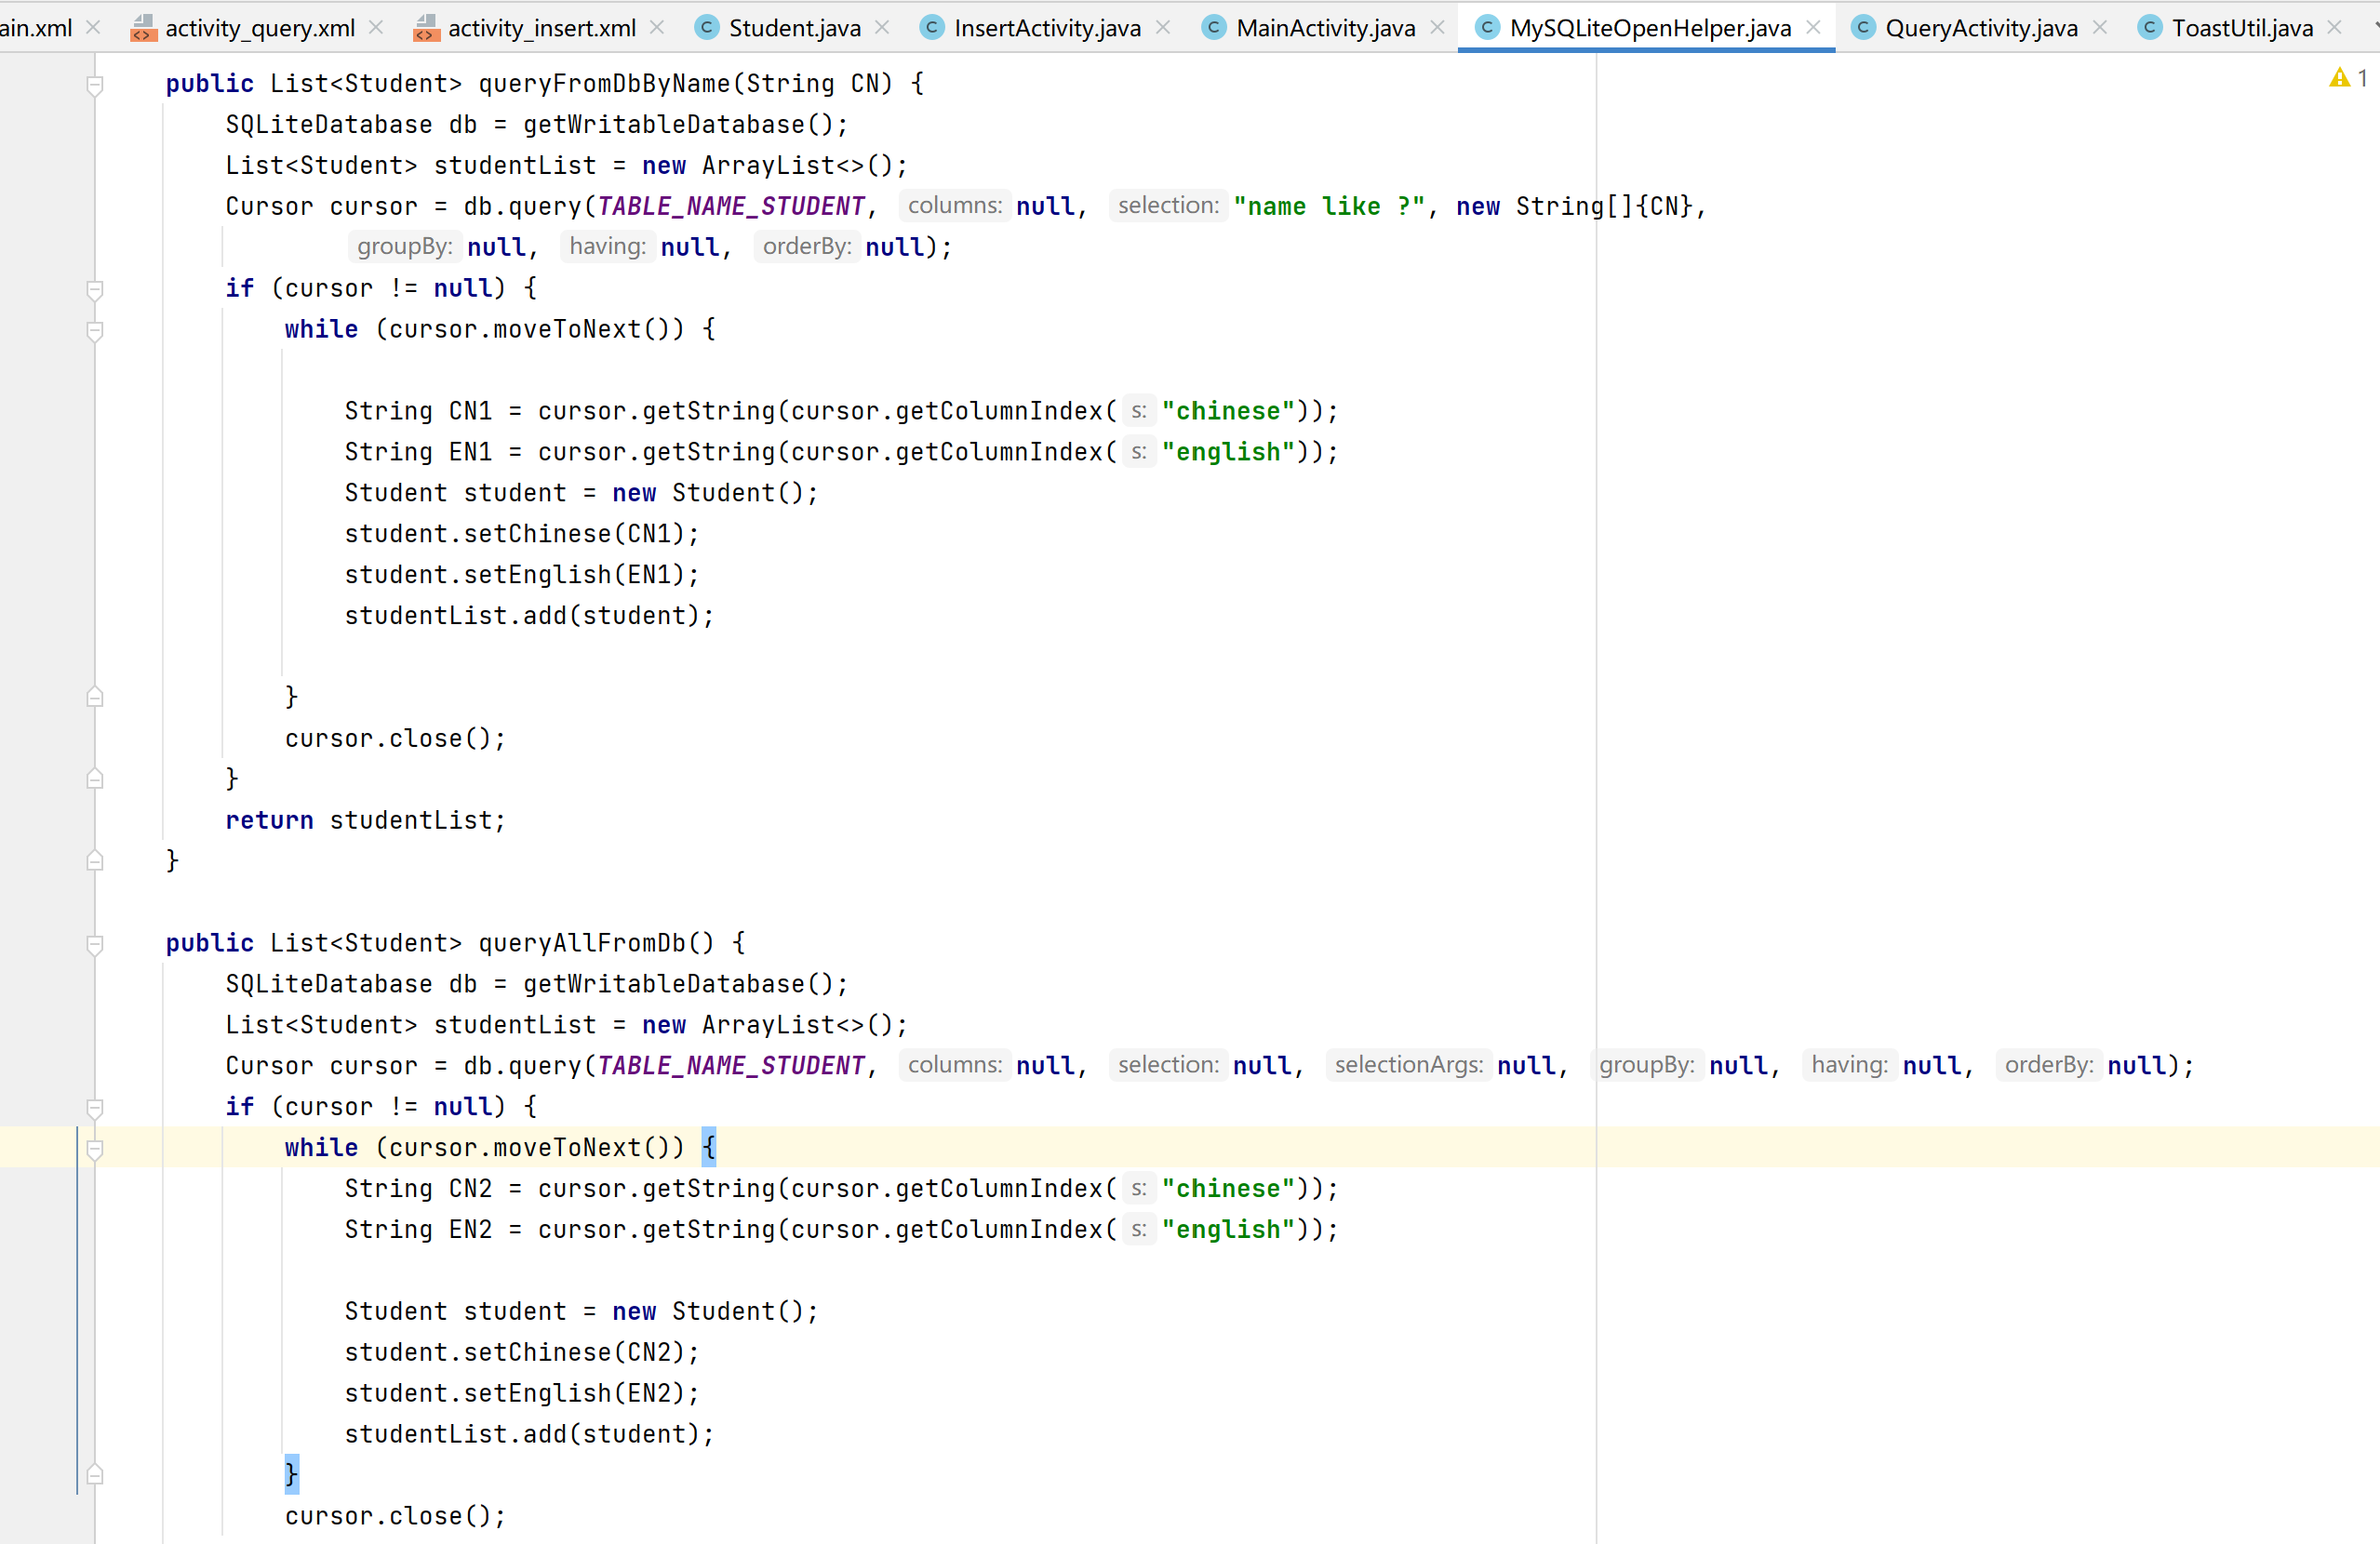This screenshot has height=1544, width=2380.
Task: Click the class icon on MySQLiteOpenHelper.java tab
Action: [x=1488, y=28]
